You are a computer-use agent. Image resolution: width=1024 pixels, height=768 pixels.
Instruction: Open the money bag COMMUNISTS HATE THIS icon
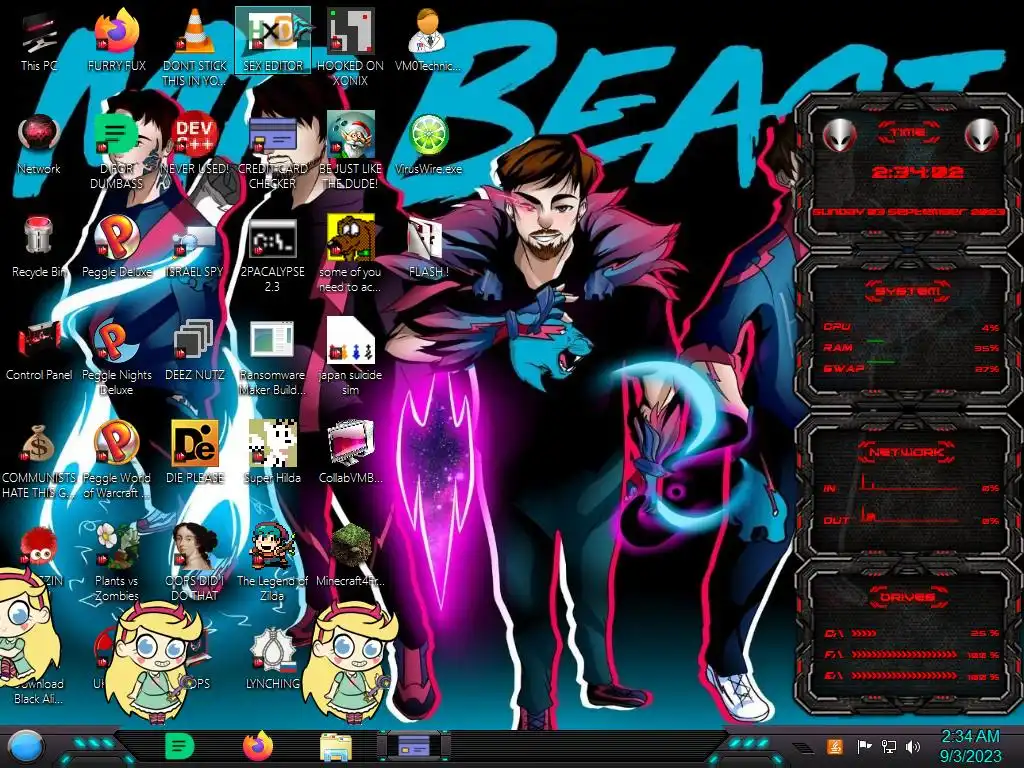(x=39, y=461)
